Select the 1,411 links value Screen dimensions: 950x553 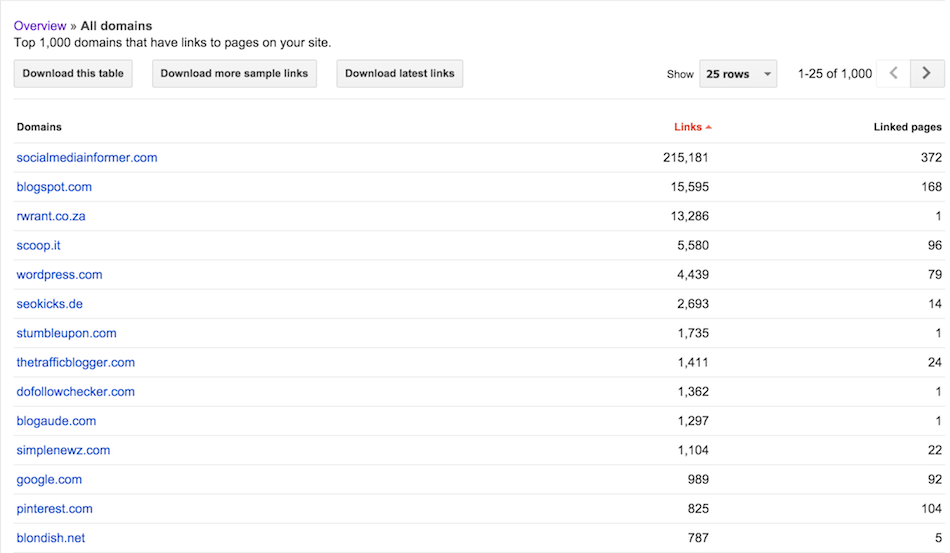pyautogui.click(x=693, y=362)
